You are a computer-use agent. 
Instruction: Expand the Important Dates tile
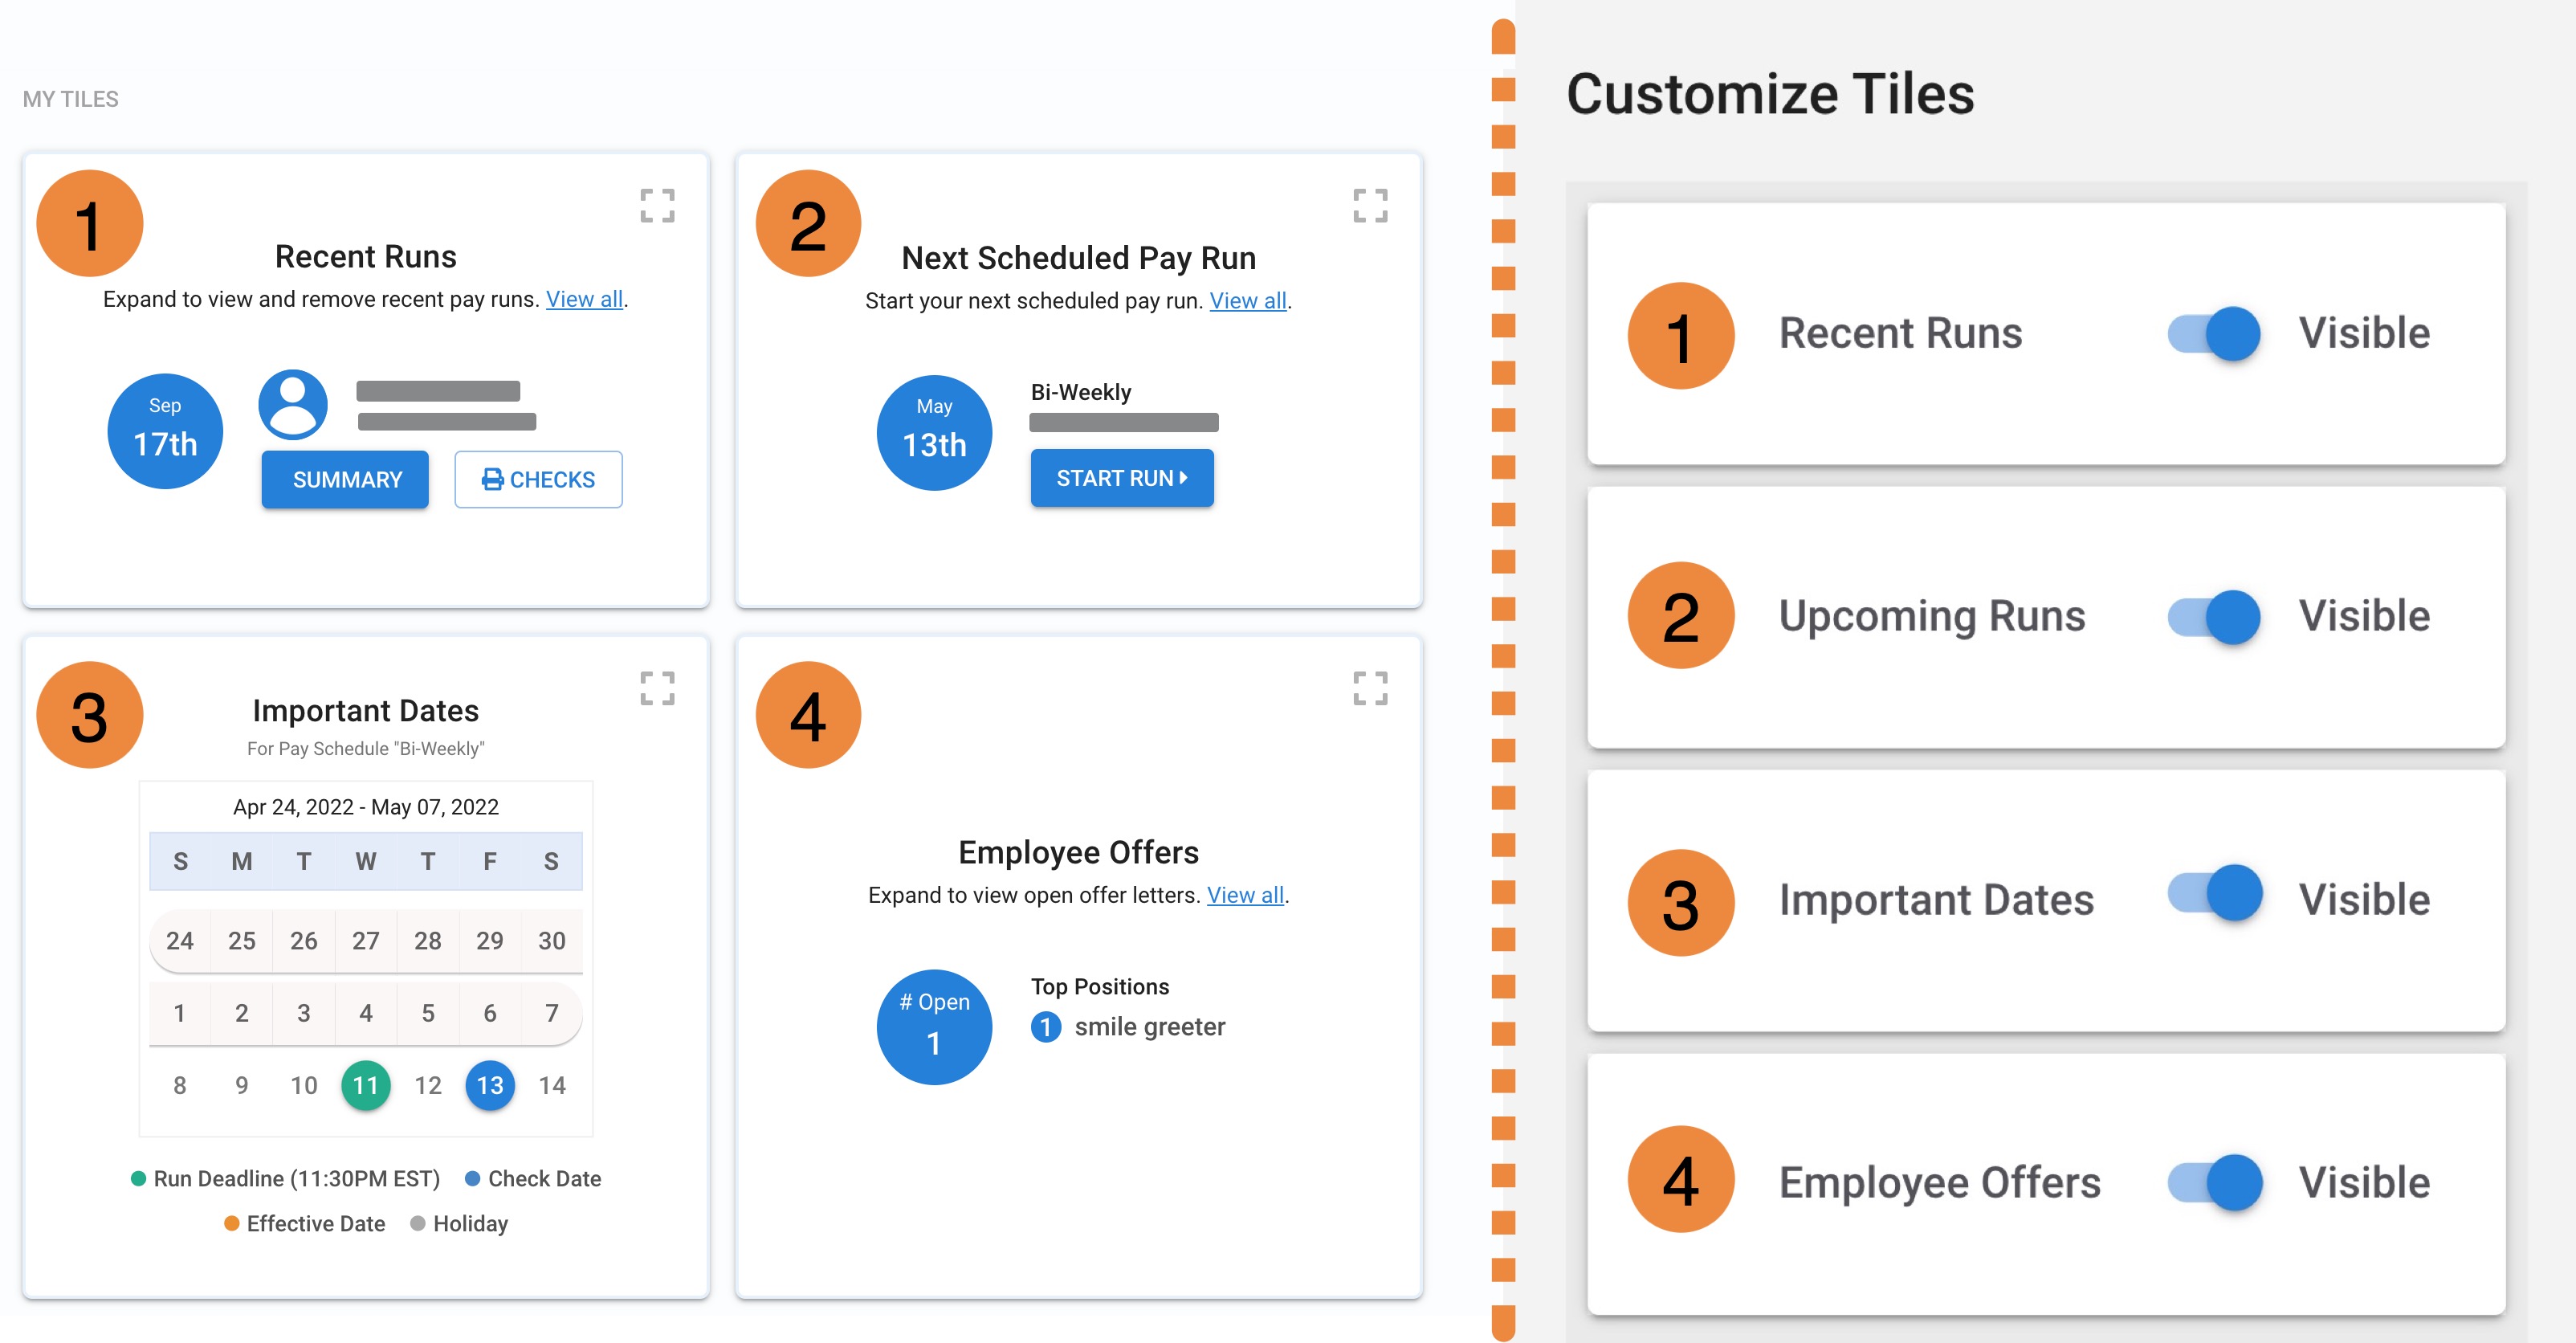point(657,688)
